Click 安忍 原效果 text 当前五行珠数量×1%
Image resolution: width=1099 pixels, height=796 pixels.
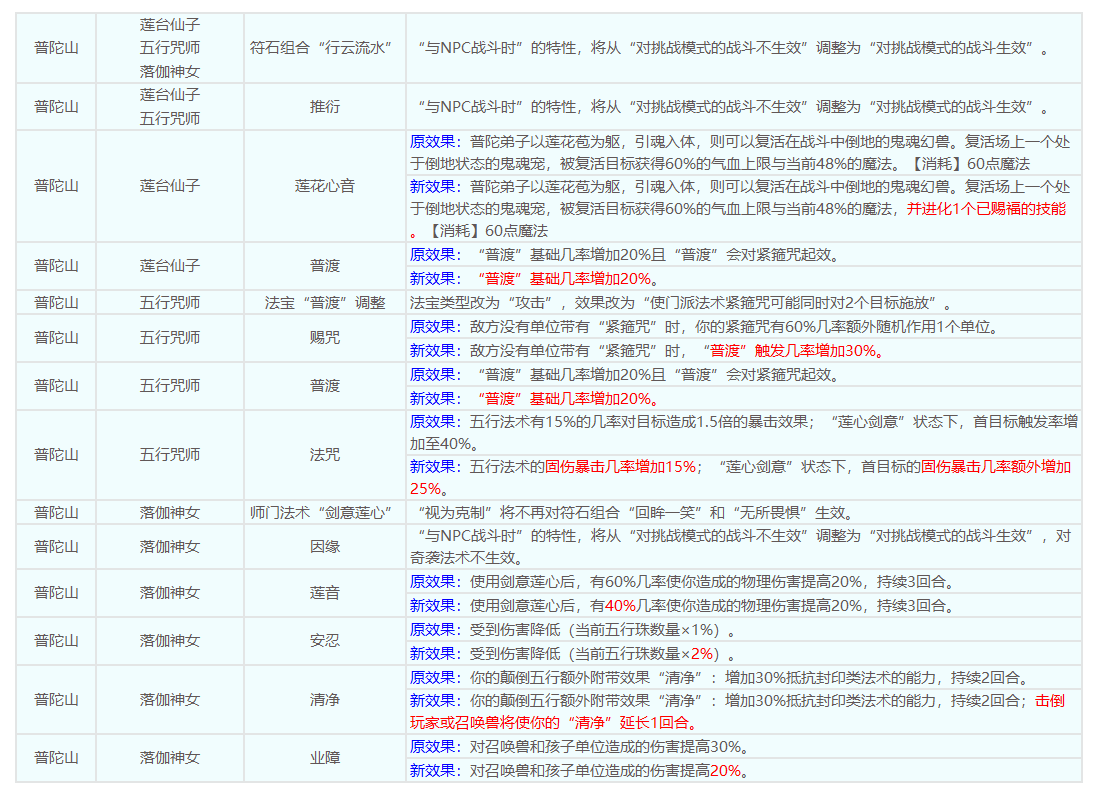pyautogui.click(x=573, y=630)
